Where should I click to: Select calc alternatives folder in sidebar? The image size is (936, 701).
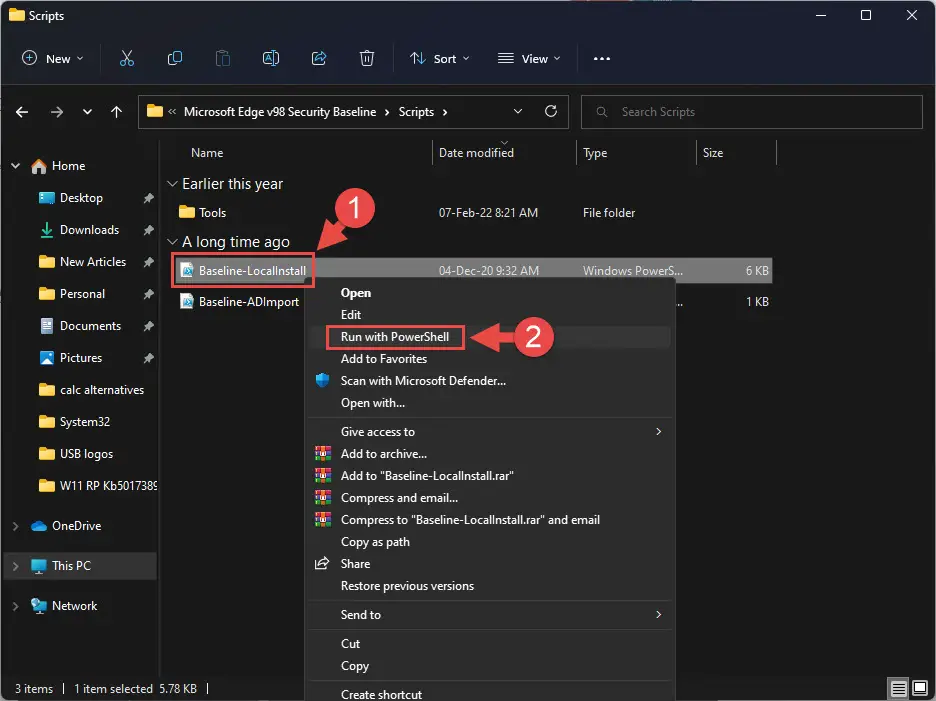click(x=102, y=390)
